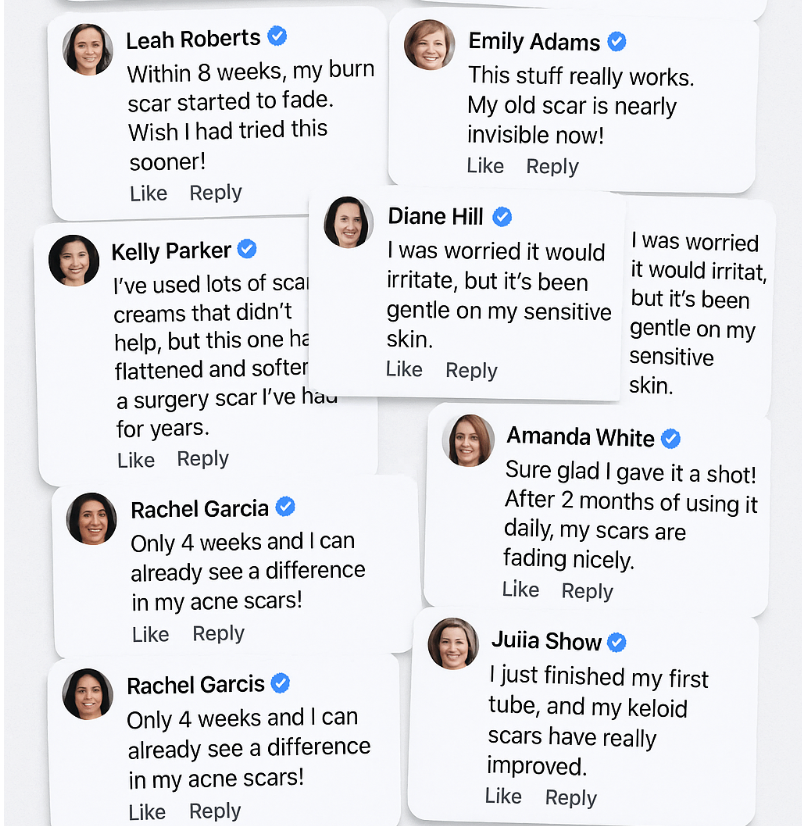Image resolution: width=802 pixels, height=826 pixels.
Task: Click the verified badge next to Rachel Garcis
Action: click(x=281, y=683)
